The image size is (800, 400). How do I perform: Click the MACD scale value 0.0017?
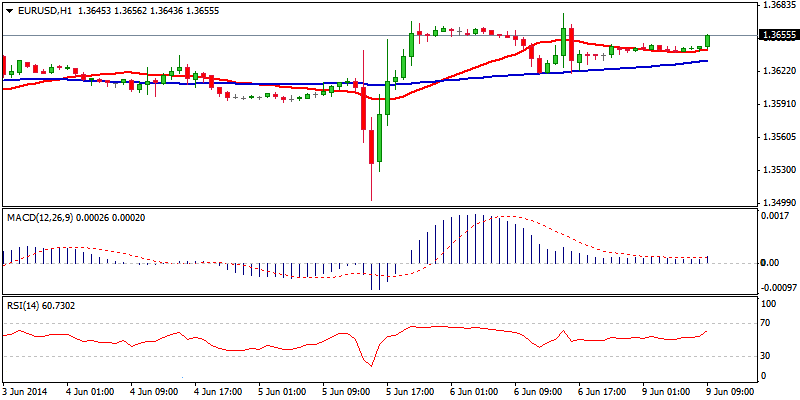[x=773, y=216]
